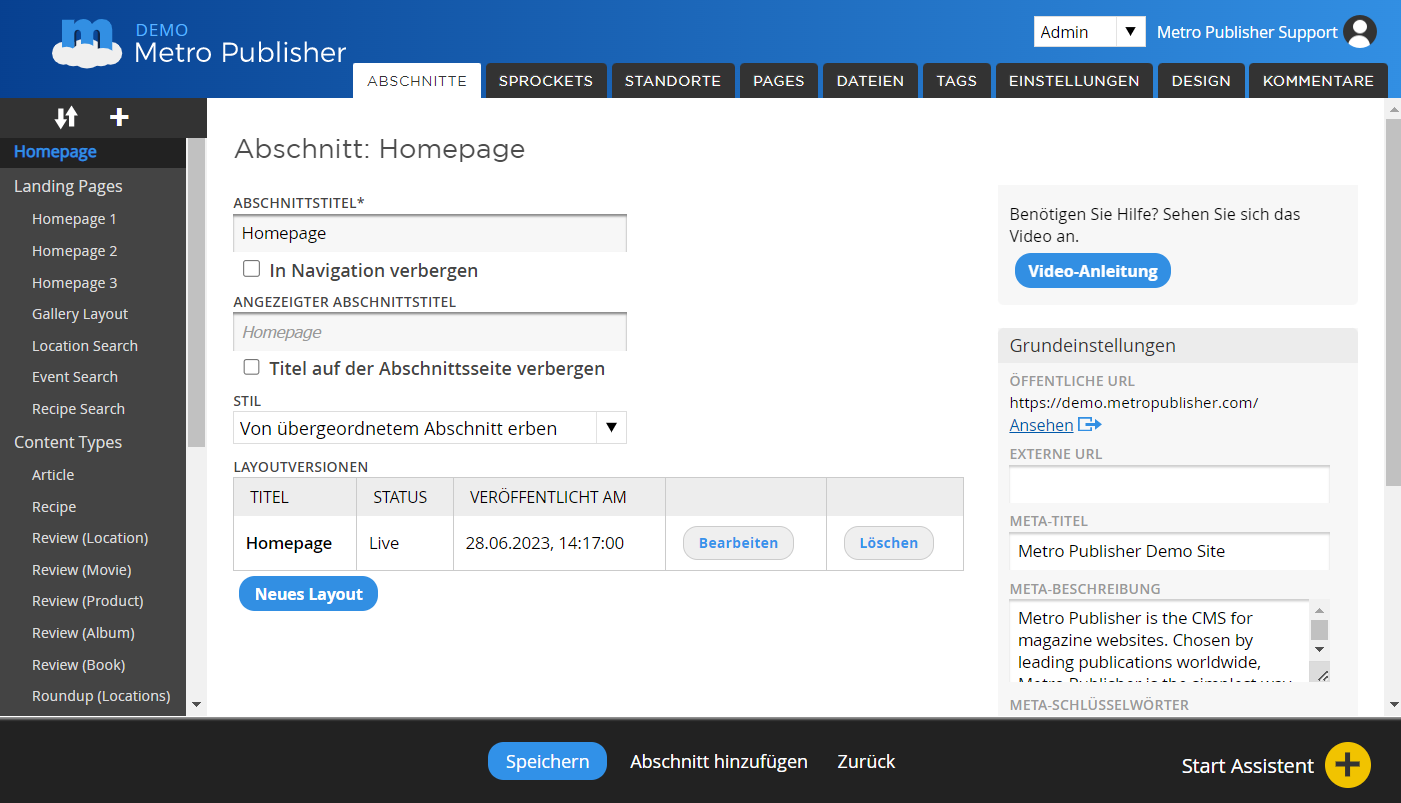This screenshot has width=1401, height=803.
Task: Click the Zurück link
Action: pyautogui.click(x=866, y=761)
